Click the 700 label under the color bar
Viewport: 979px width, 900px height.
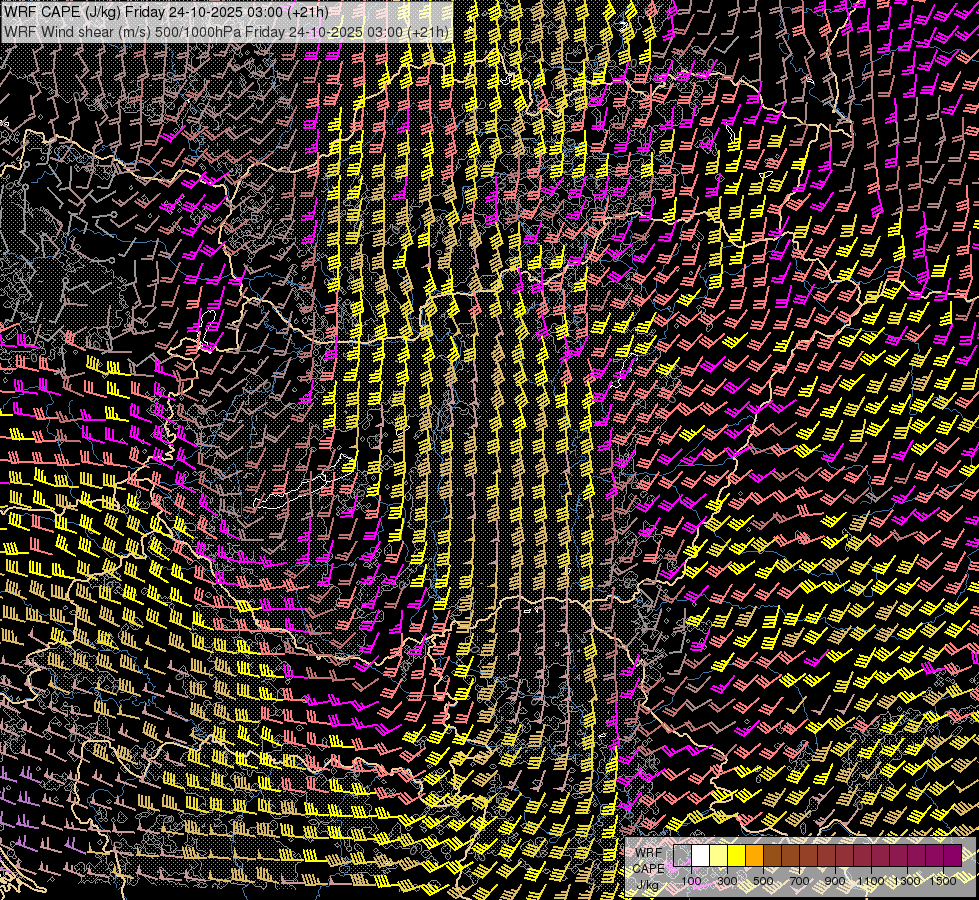coord(799,881)
